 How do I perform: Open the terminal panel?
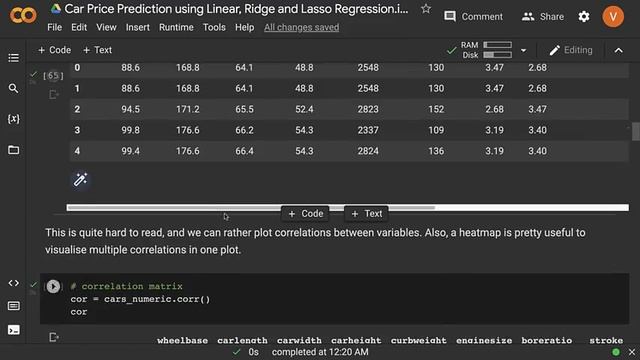(x=13, y=330)
